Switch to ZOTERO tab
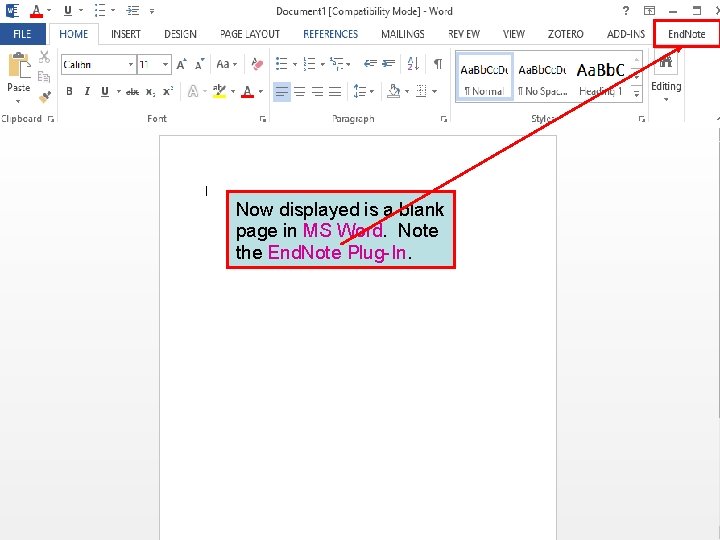Viewport: 720px width, 540px height. 565,34
